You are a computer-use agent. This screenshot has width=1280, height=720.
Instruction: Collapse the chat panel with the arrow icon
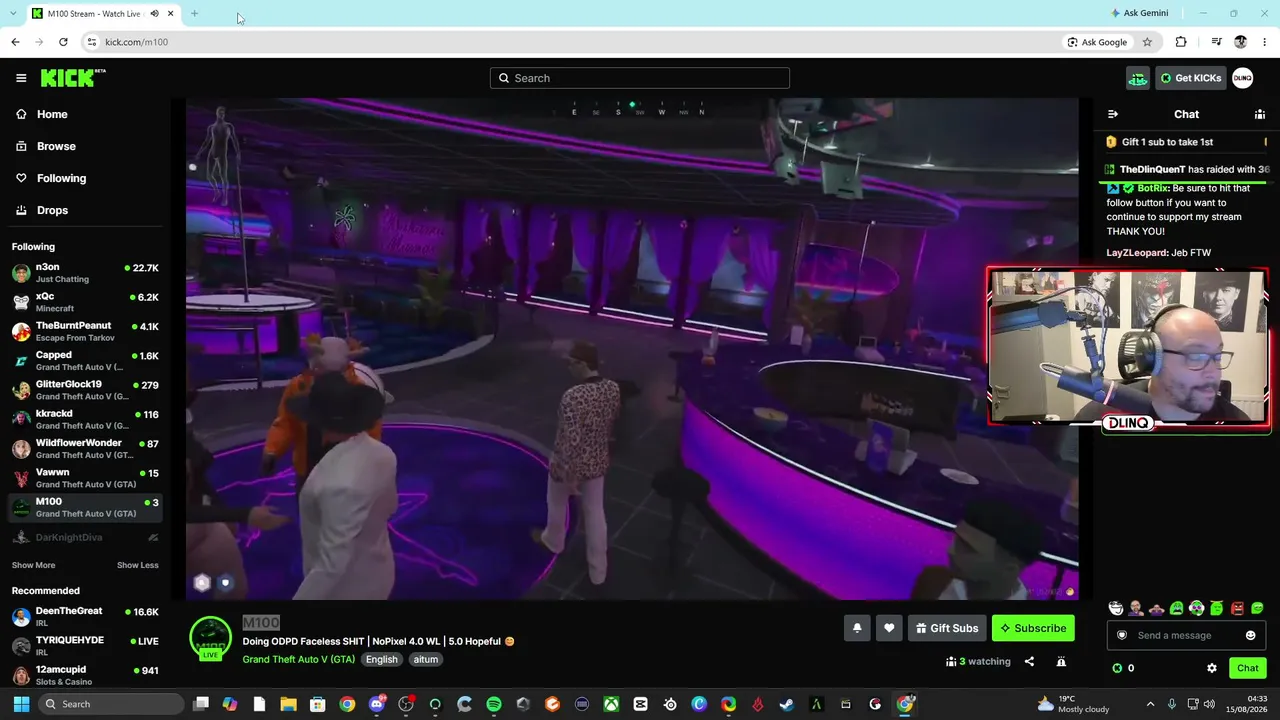pyautogui.click(x=1113, y=114)
